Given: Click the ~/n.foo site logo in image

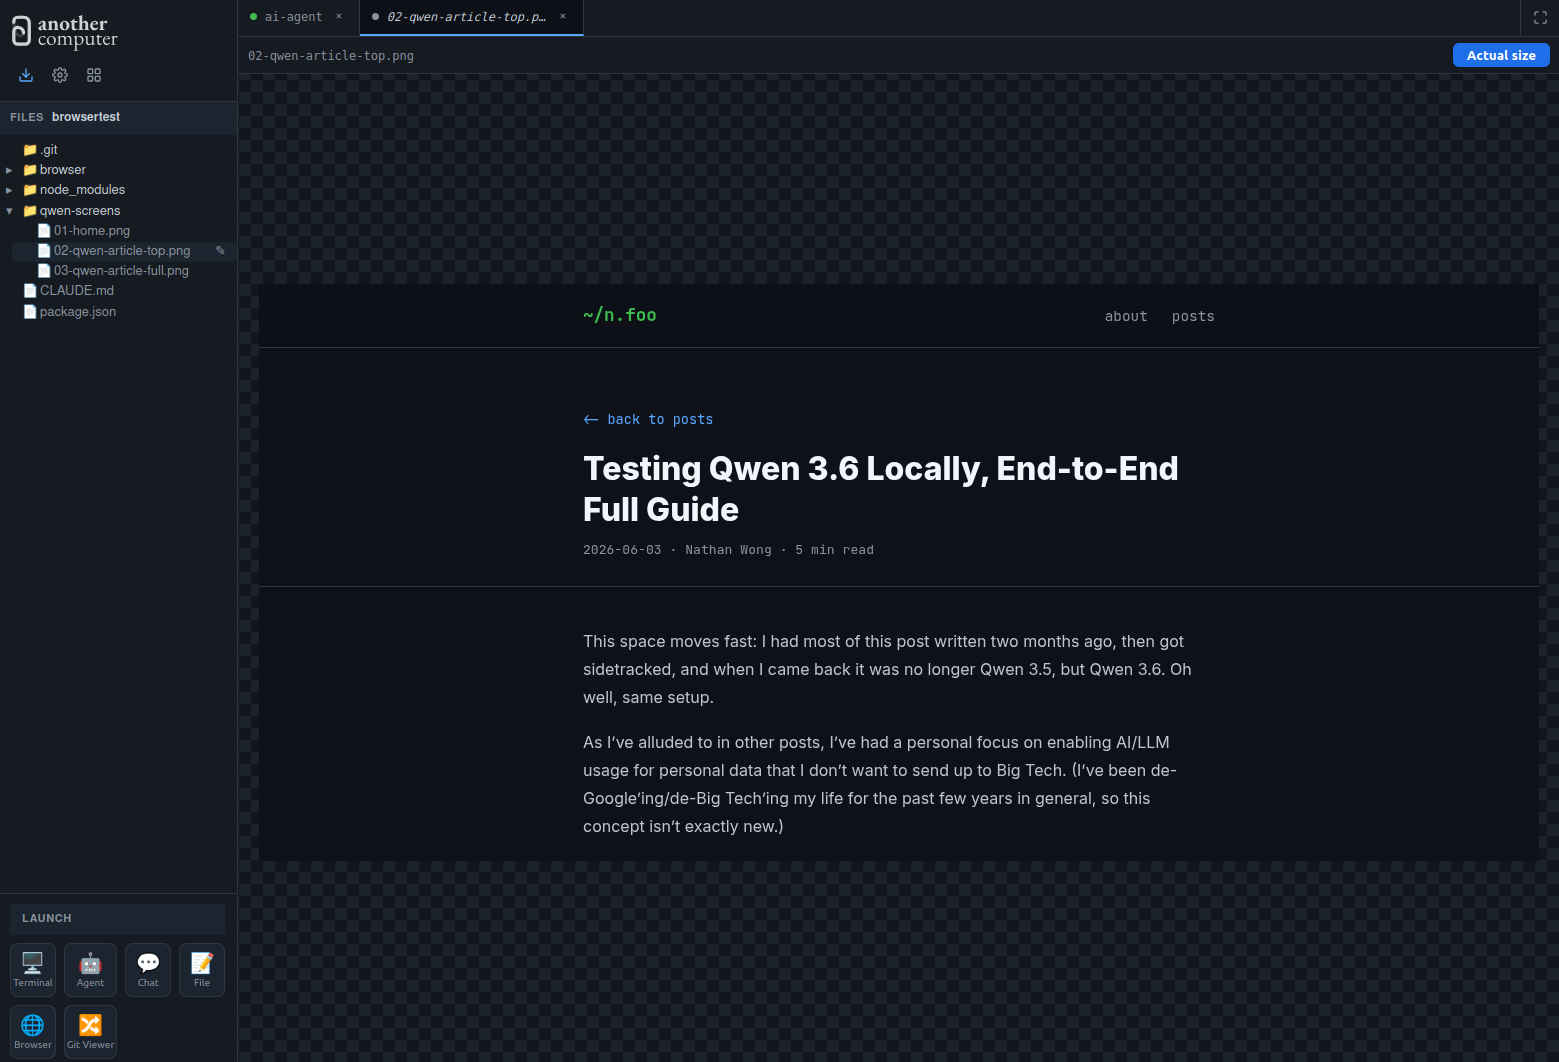Looking at the screenshot, I should [x=620, y=315].
